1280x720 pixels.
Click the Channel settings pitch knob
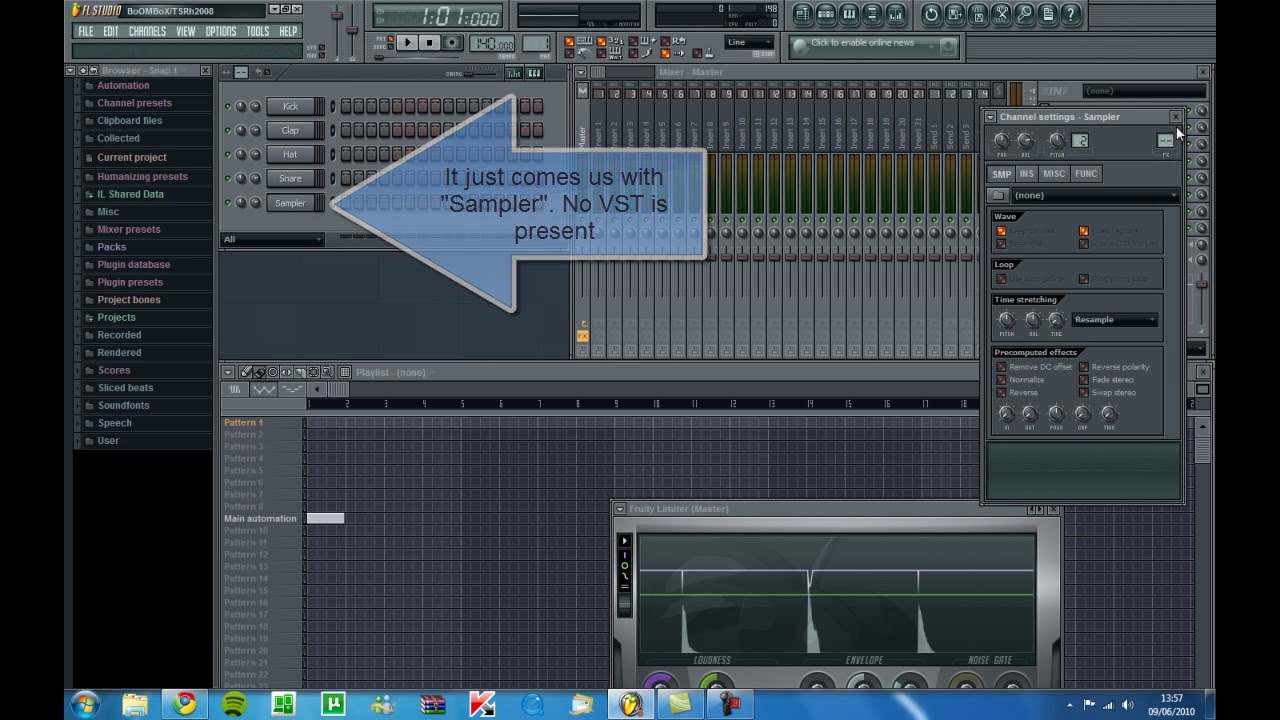pos(1056,141)
